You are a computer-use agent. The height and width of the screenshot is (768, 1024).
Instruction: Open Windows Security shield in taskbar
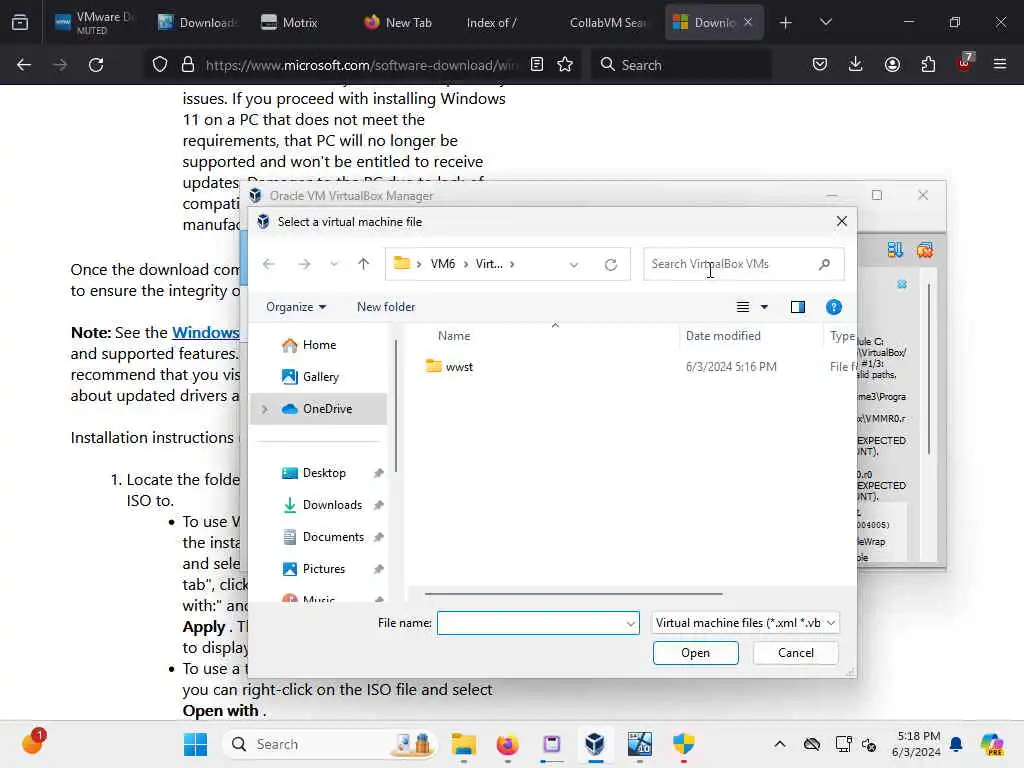coord(684,744)
